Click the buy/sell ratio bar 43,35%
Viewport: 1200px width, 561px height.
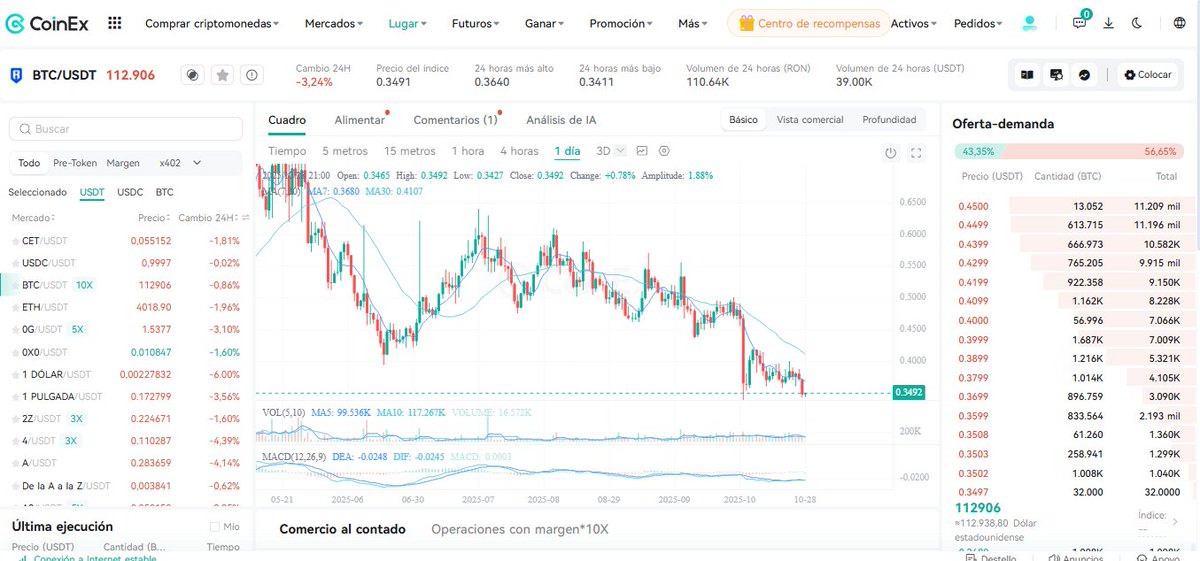tap(979, 152)
